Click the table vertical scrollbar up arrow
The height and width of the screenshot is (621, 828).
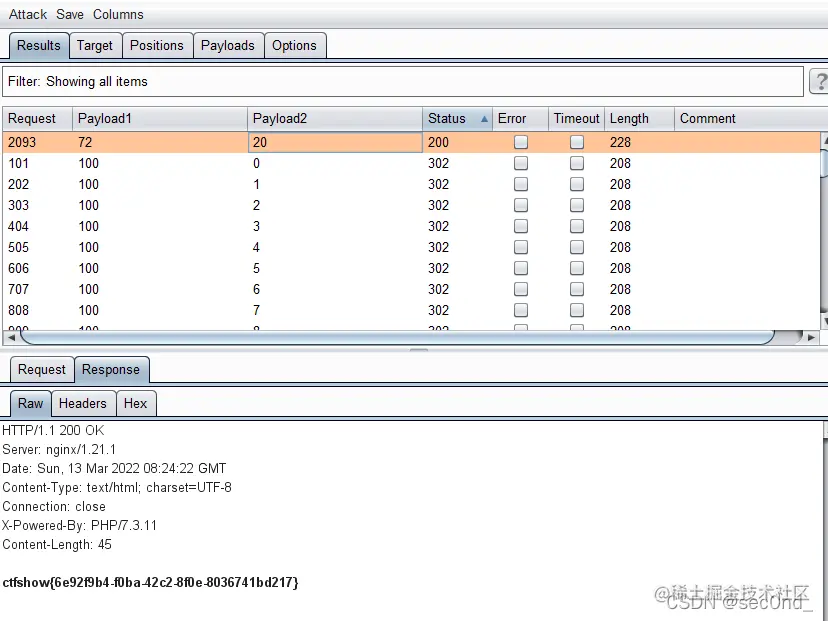tap(824, 141)
